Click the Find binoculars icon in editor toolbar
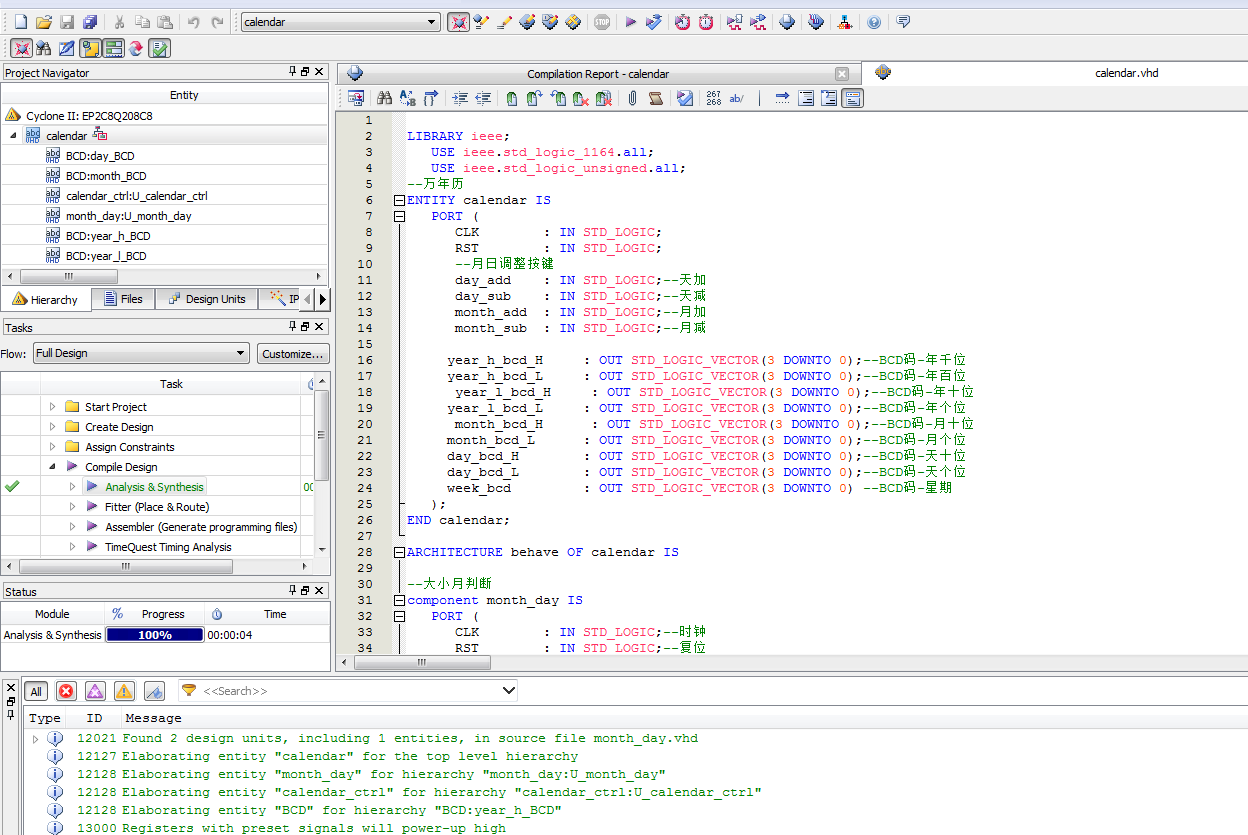The width and height of the screenshot is (1248, 835). pos(384,98)
